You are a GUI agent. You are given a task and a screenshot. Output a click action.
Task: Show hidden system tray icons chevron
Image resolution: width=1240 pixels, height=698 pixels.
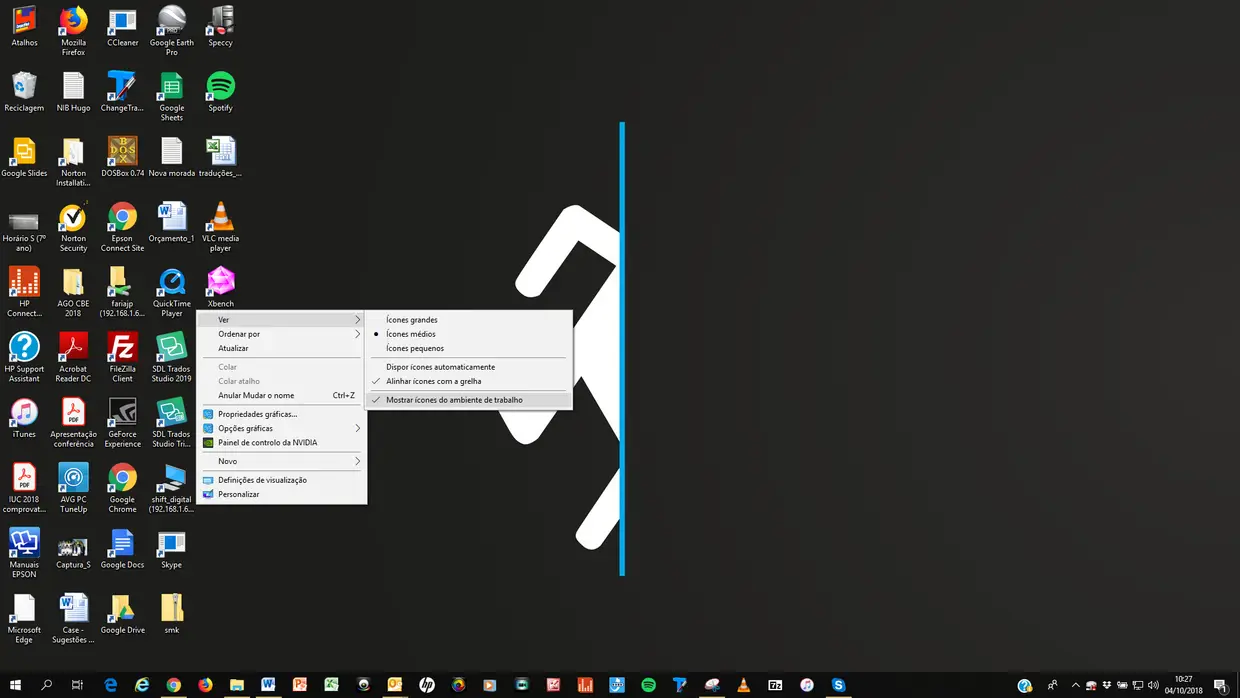(1075, 685)
